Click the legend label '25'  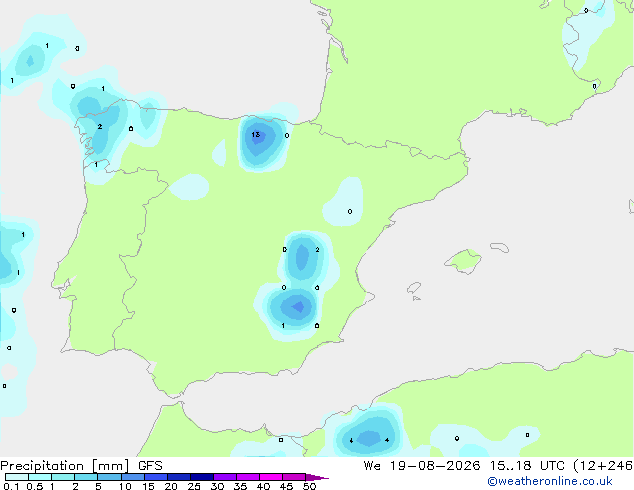(194, 486)
